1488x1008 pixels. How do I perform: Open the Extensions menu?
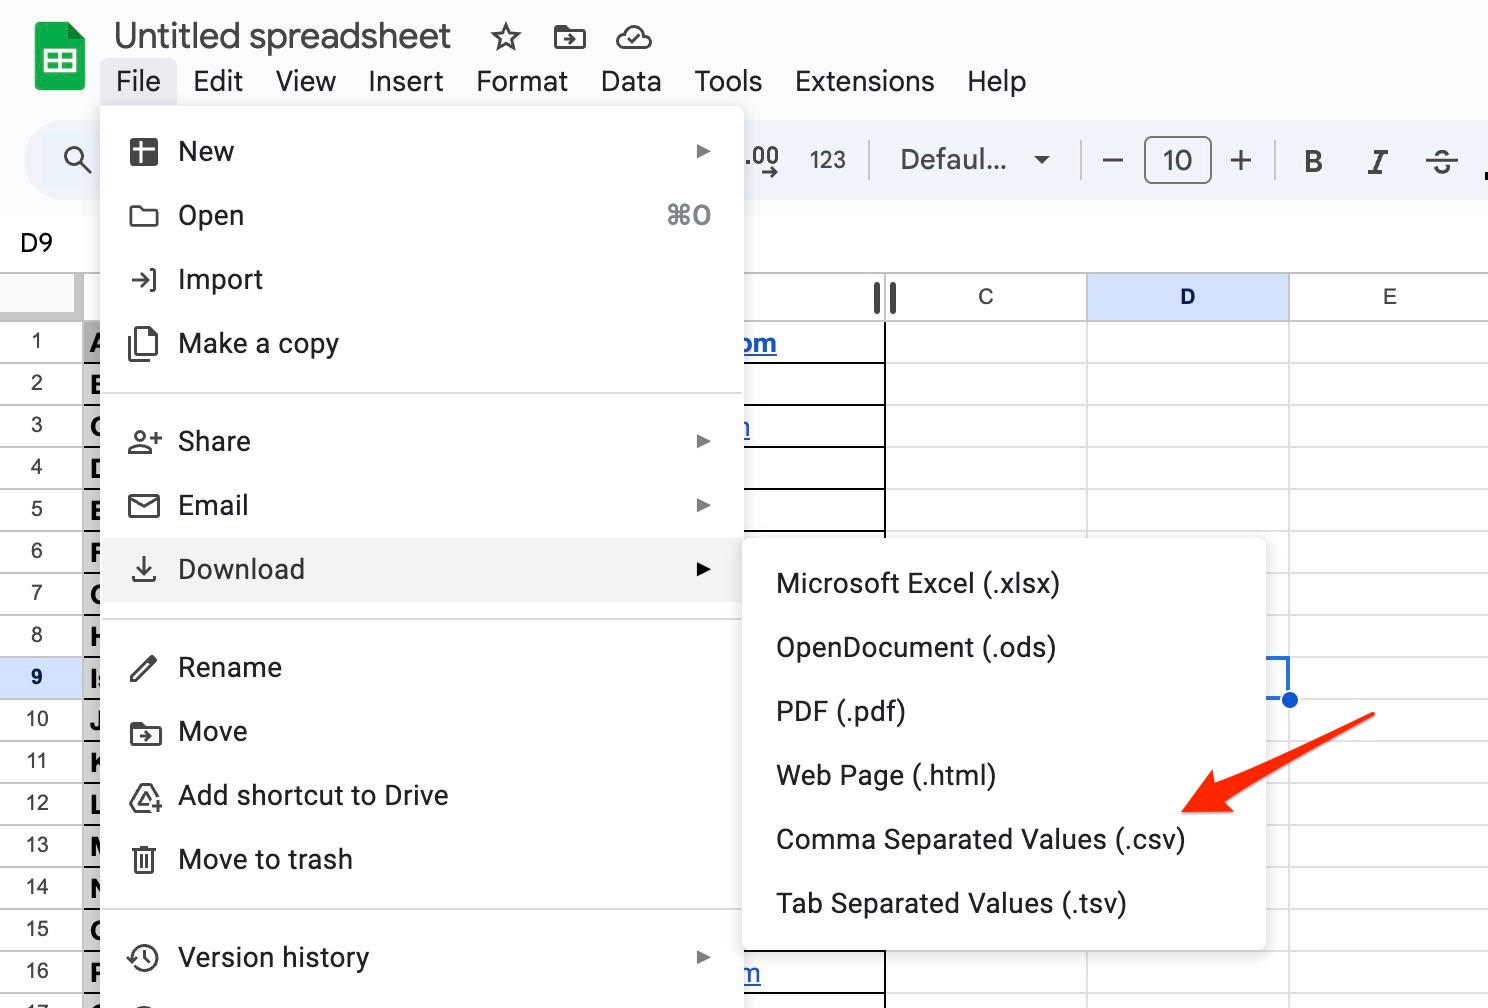tap(864, 81)
